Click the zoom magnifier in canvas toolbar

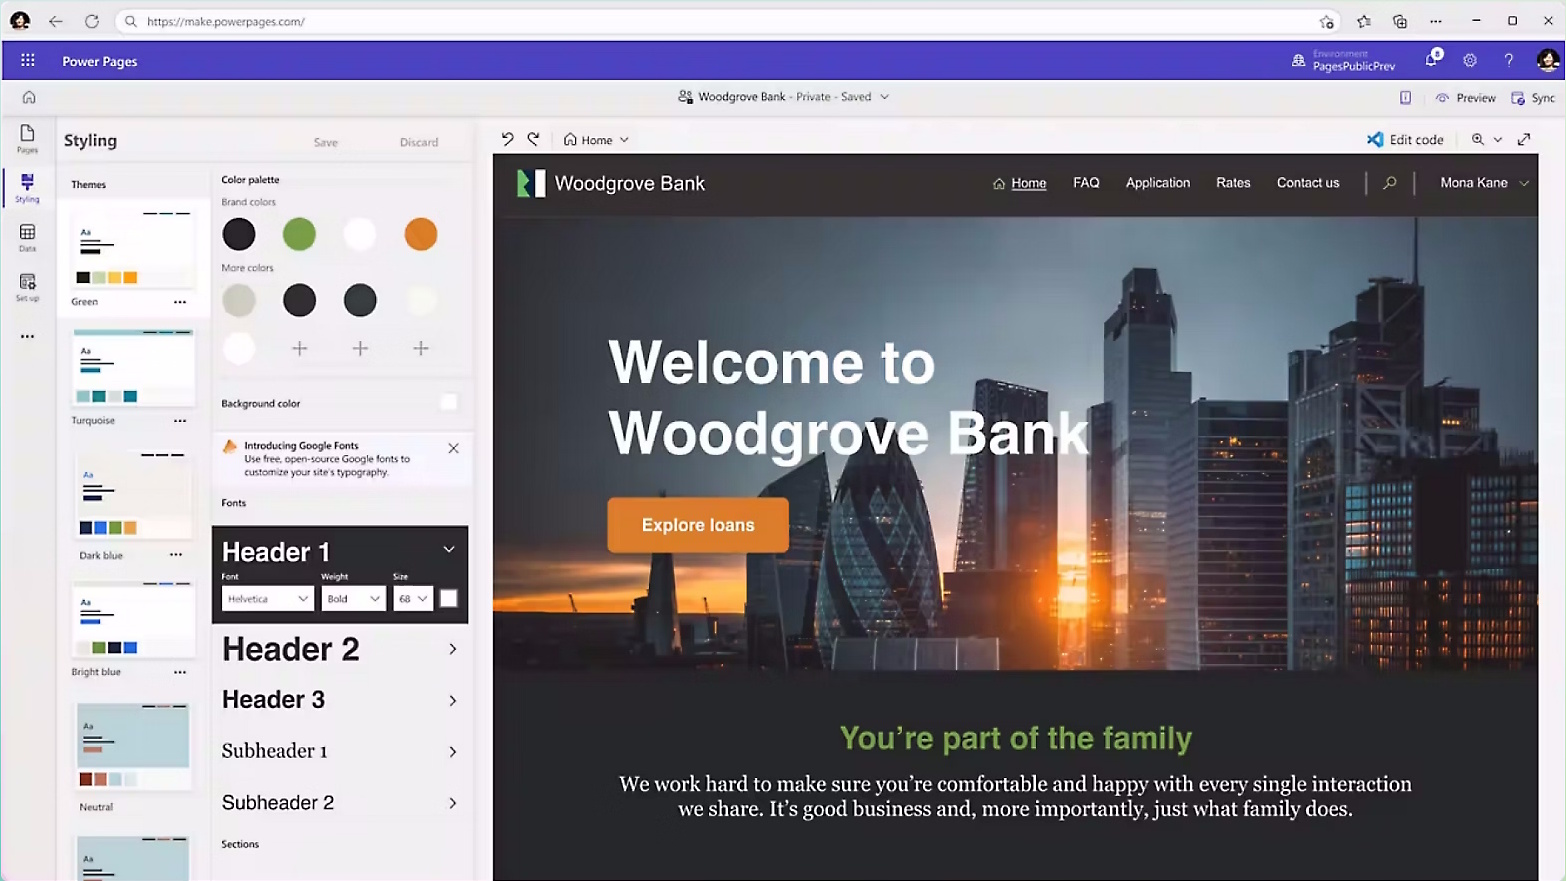(1477, 140)
